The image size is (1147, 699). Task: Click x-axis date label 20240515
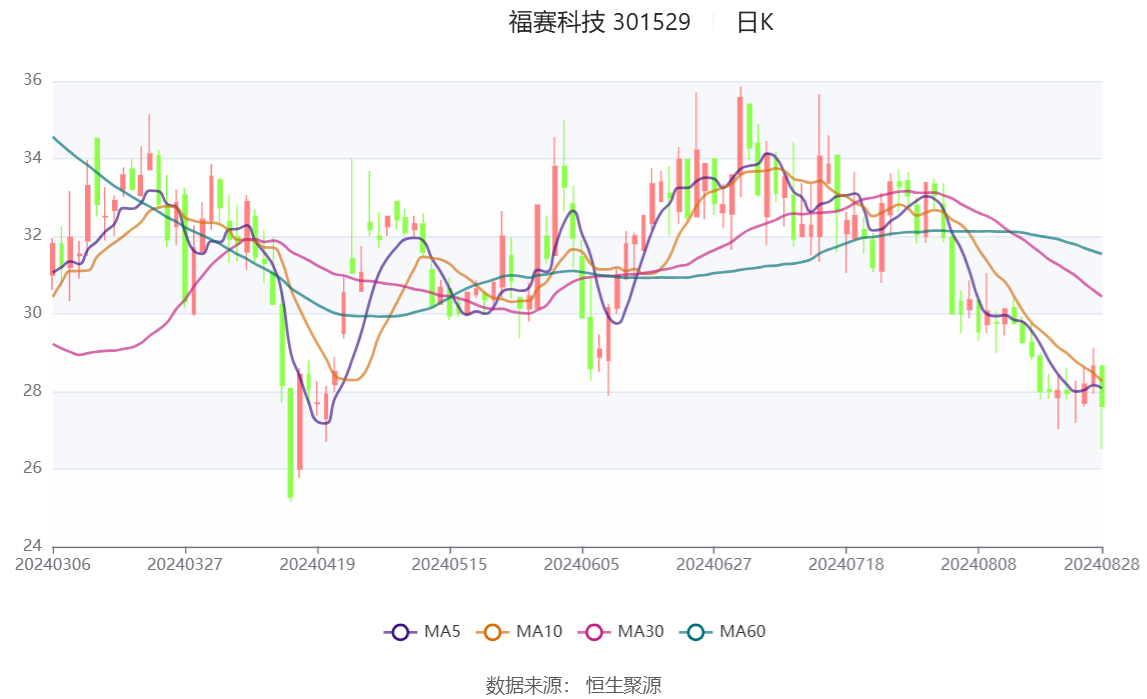click(x=449, y=564)
